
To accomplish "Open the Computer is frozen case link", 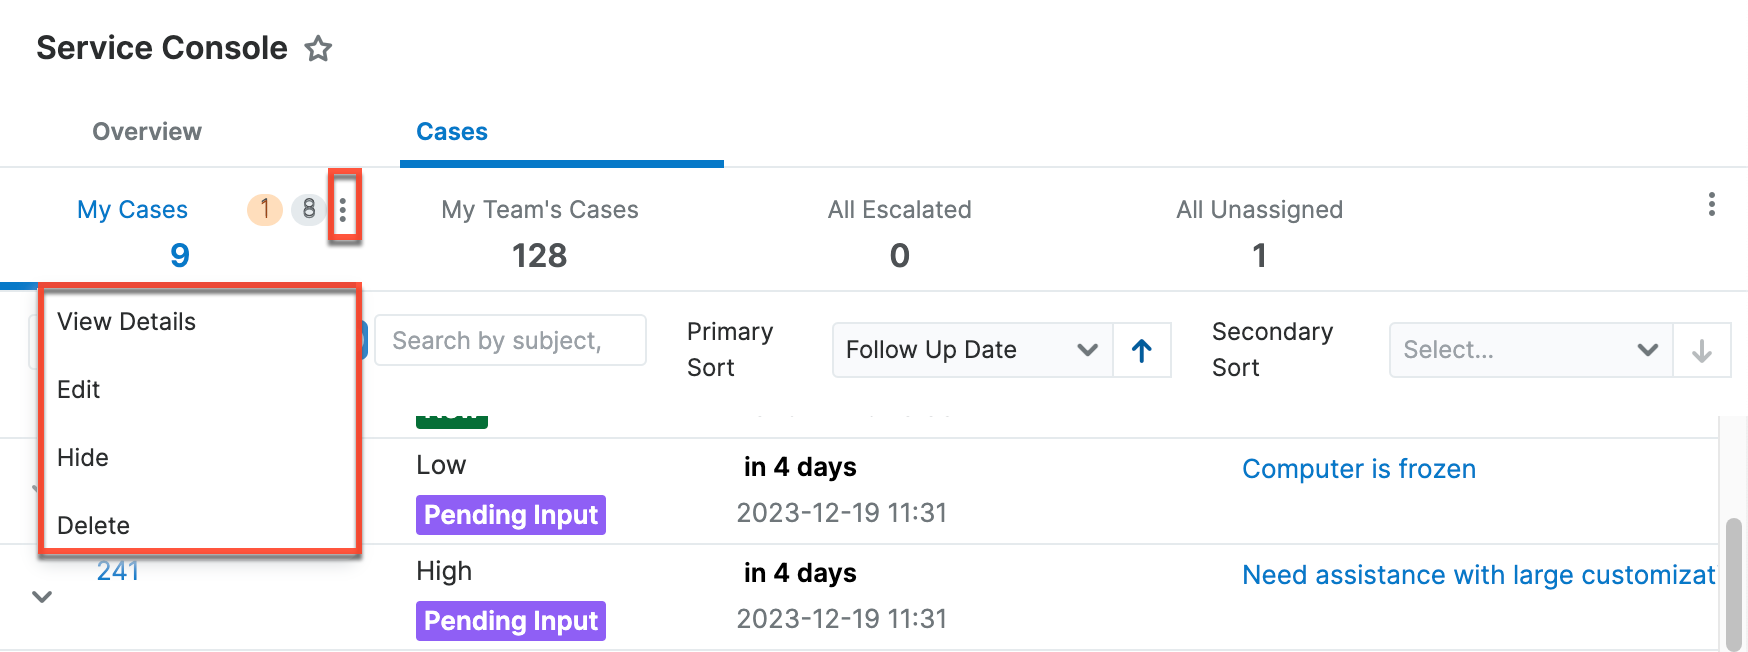I will pos(1358,469).
